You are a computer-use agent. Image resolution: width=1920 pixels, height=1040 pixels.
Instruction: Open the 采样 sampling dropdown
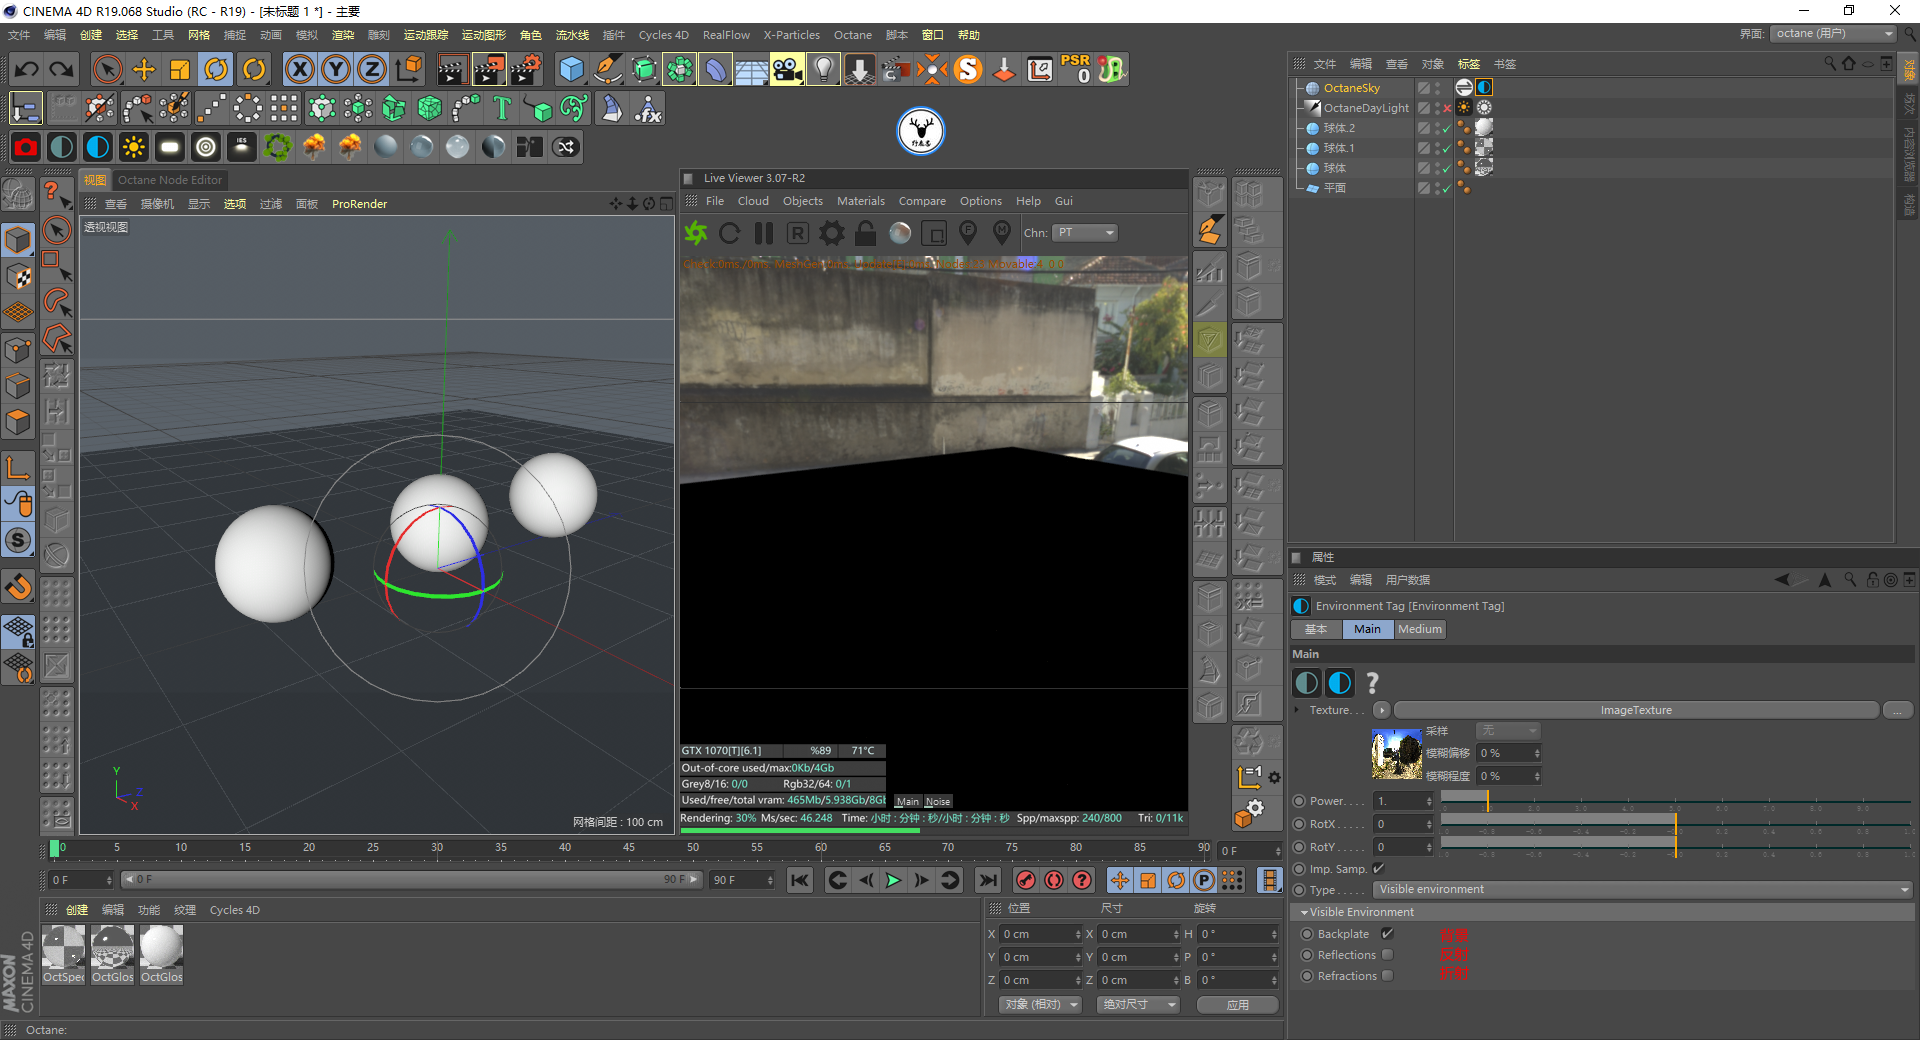coord(1508,730)
